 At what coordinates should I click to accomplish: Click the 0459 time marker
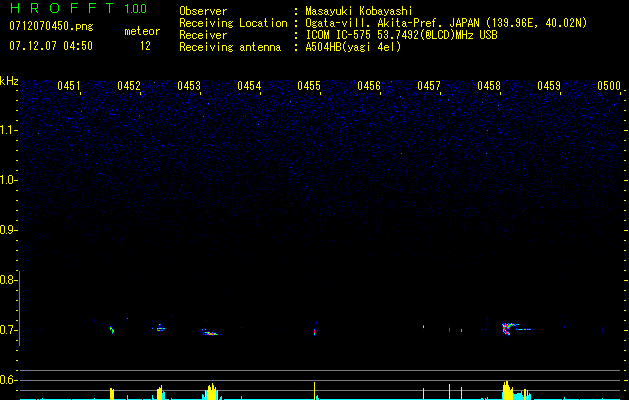tap(549, 86)
